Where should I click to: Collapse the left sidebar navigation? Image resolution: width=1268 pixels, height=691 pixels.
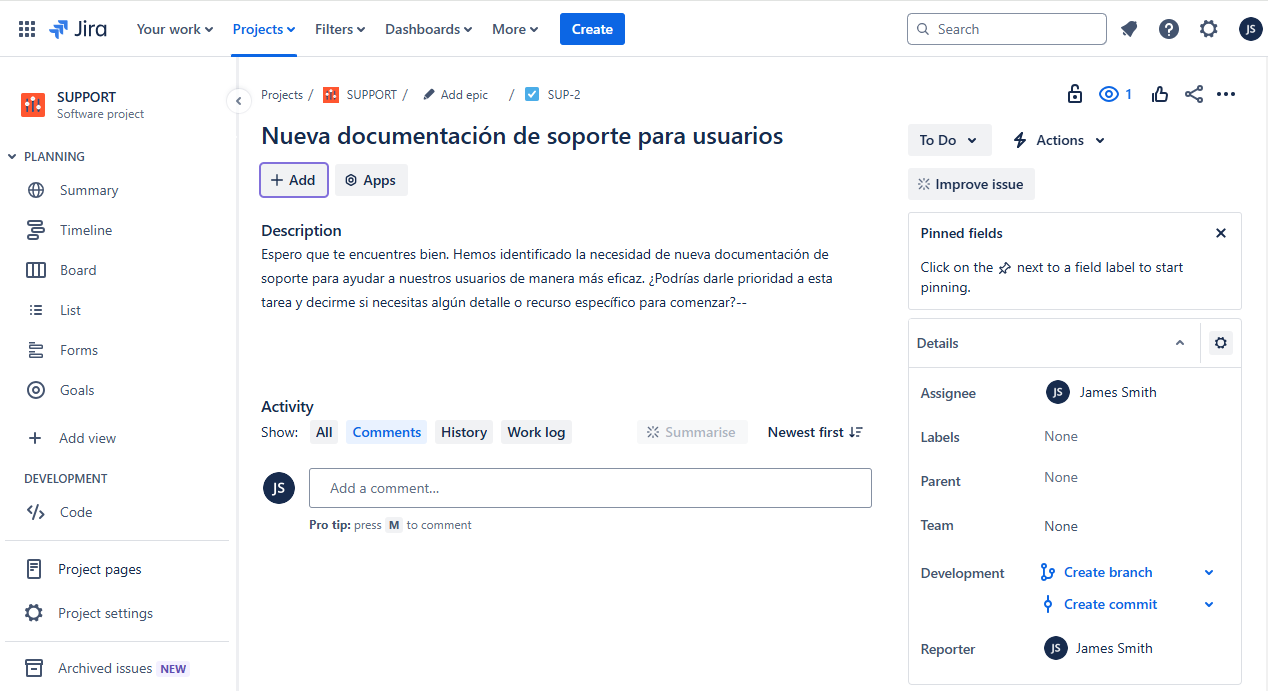click(238, 100)
